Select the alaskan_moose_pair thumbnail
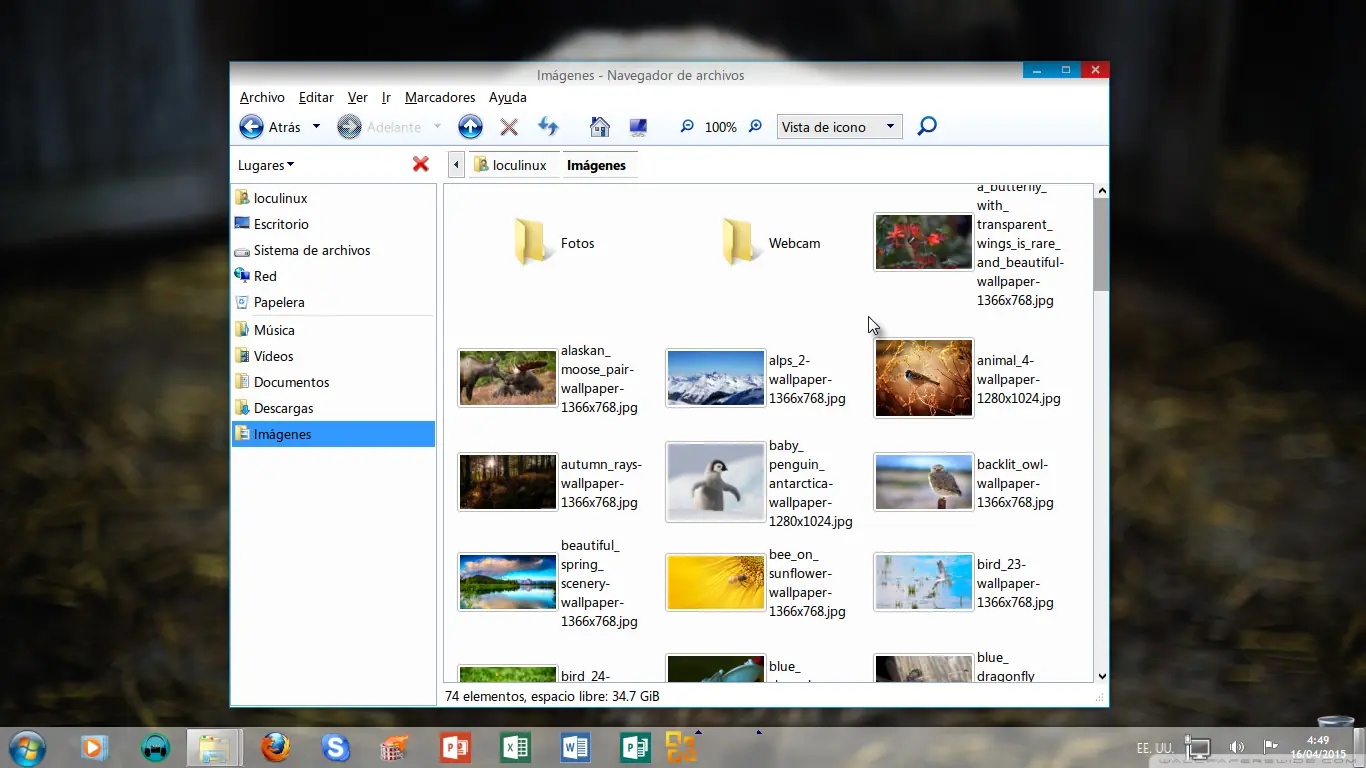 [507, 378]
